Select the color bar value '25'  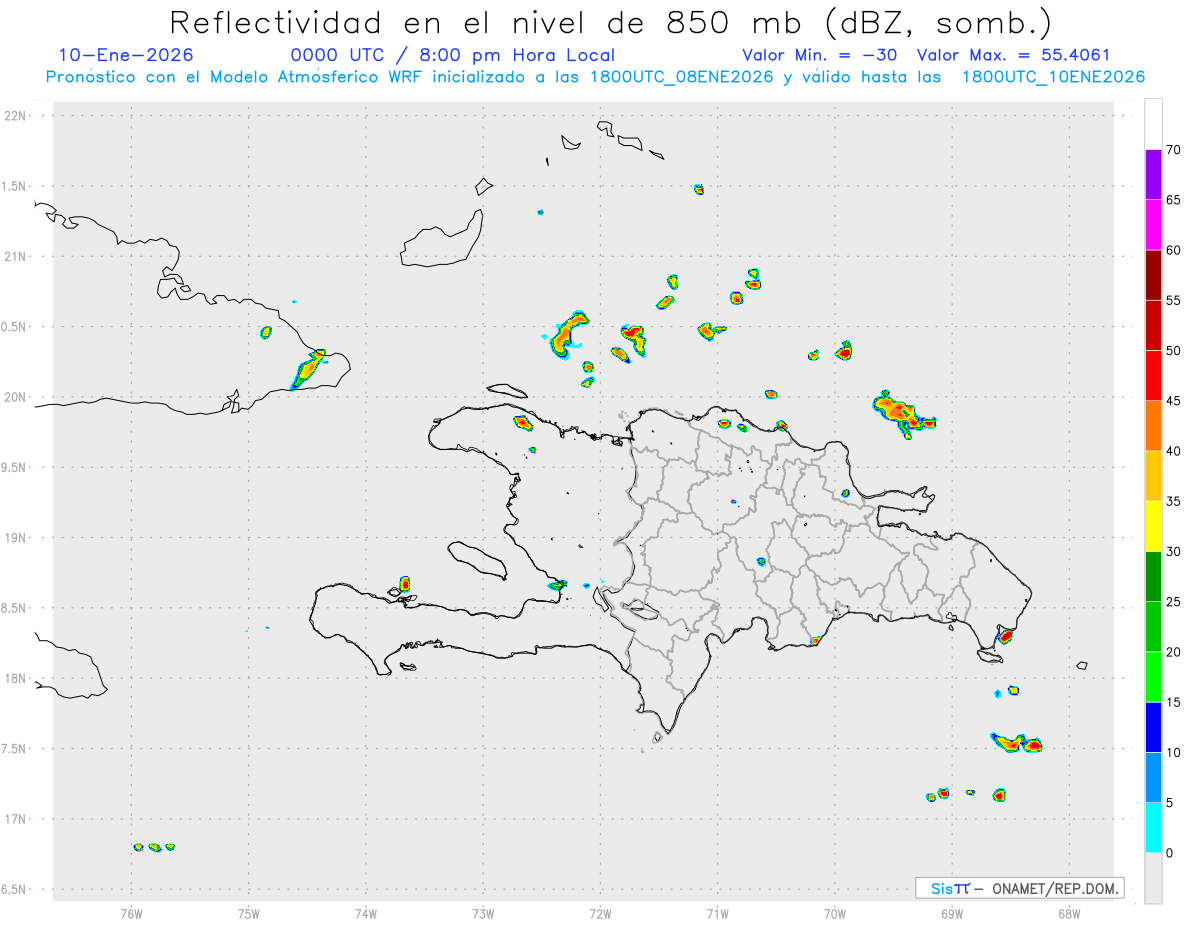point(1174,602)
